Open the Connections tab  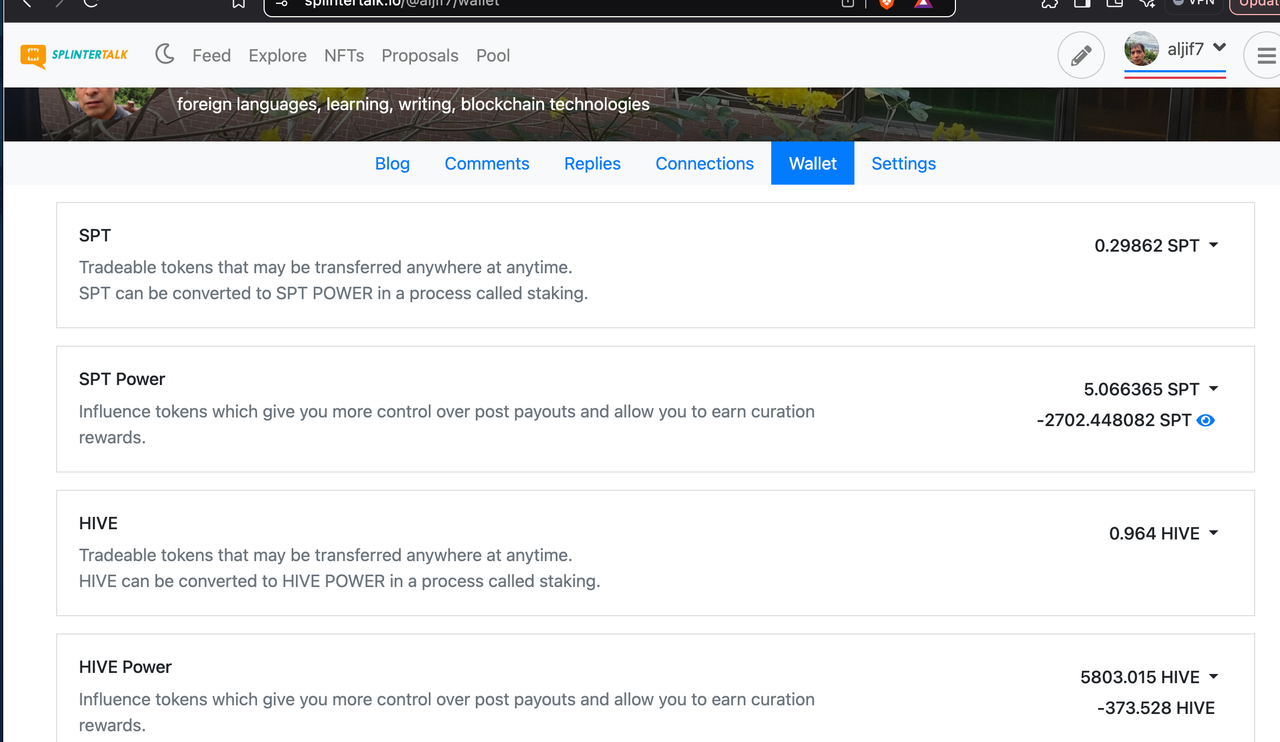tap(704, 163)
